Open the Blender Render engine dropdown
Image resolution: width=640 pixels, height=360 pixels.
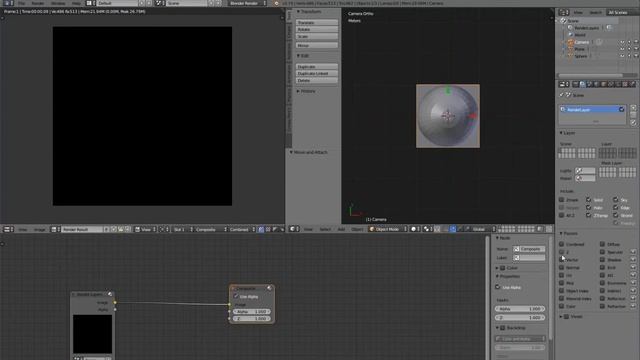tap(247, 3)
